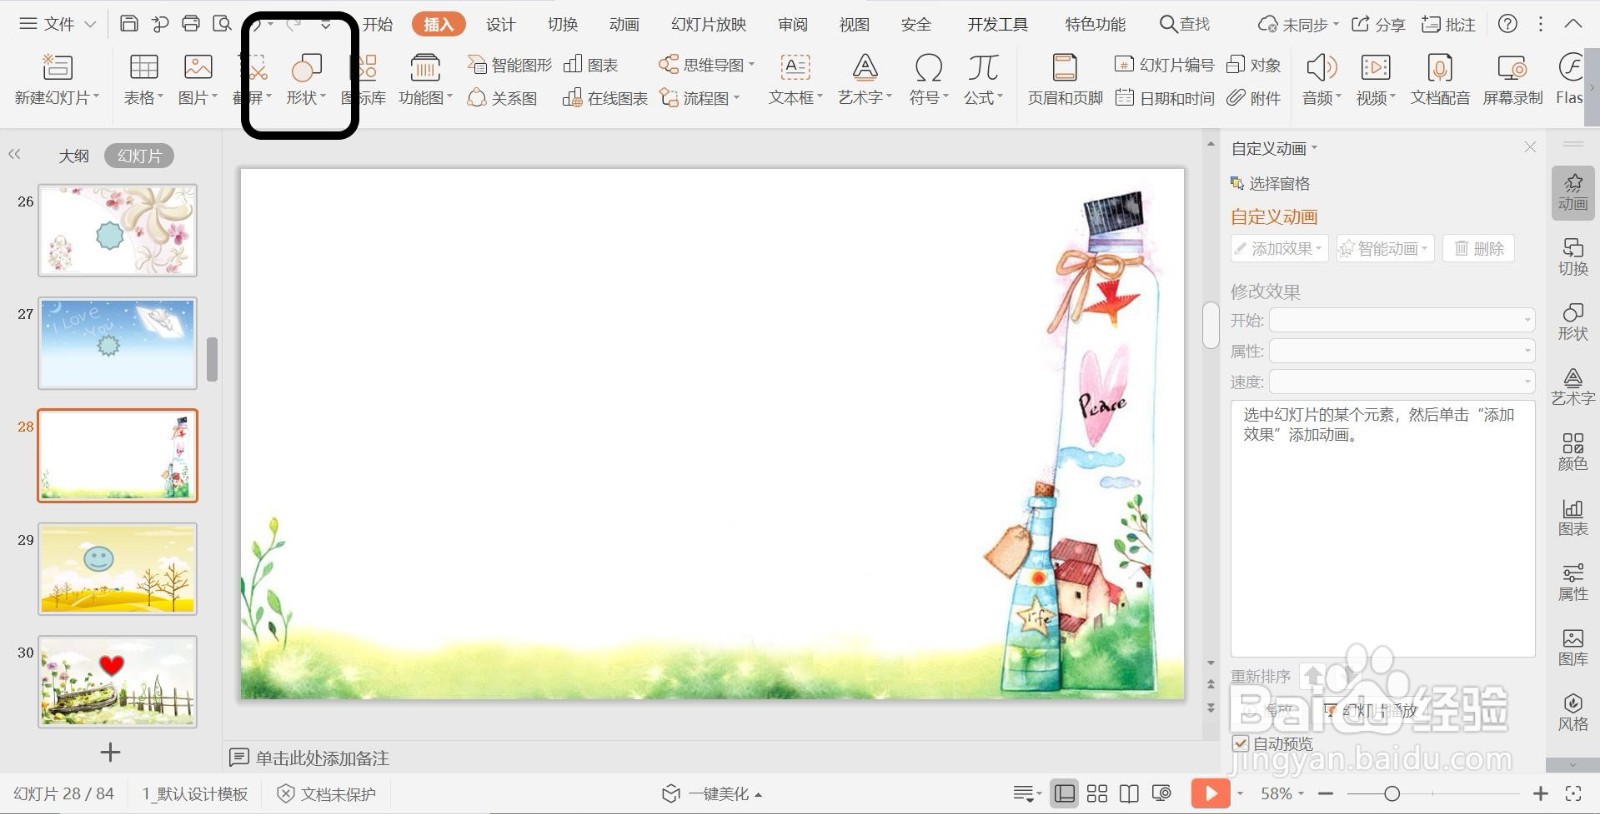Zoom out with the minus button
Image resolution: width=1600 pixels, height=814 pixels.
point(1326,794)
